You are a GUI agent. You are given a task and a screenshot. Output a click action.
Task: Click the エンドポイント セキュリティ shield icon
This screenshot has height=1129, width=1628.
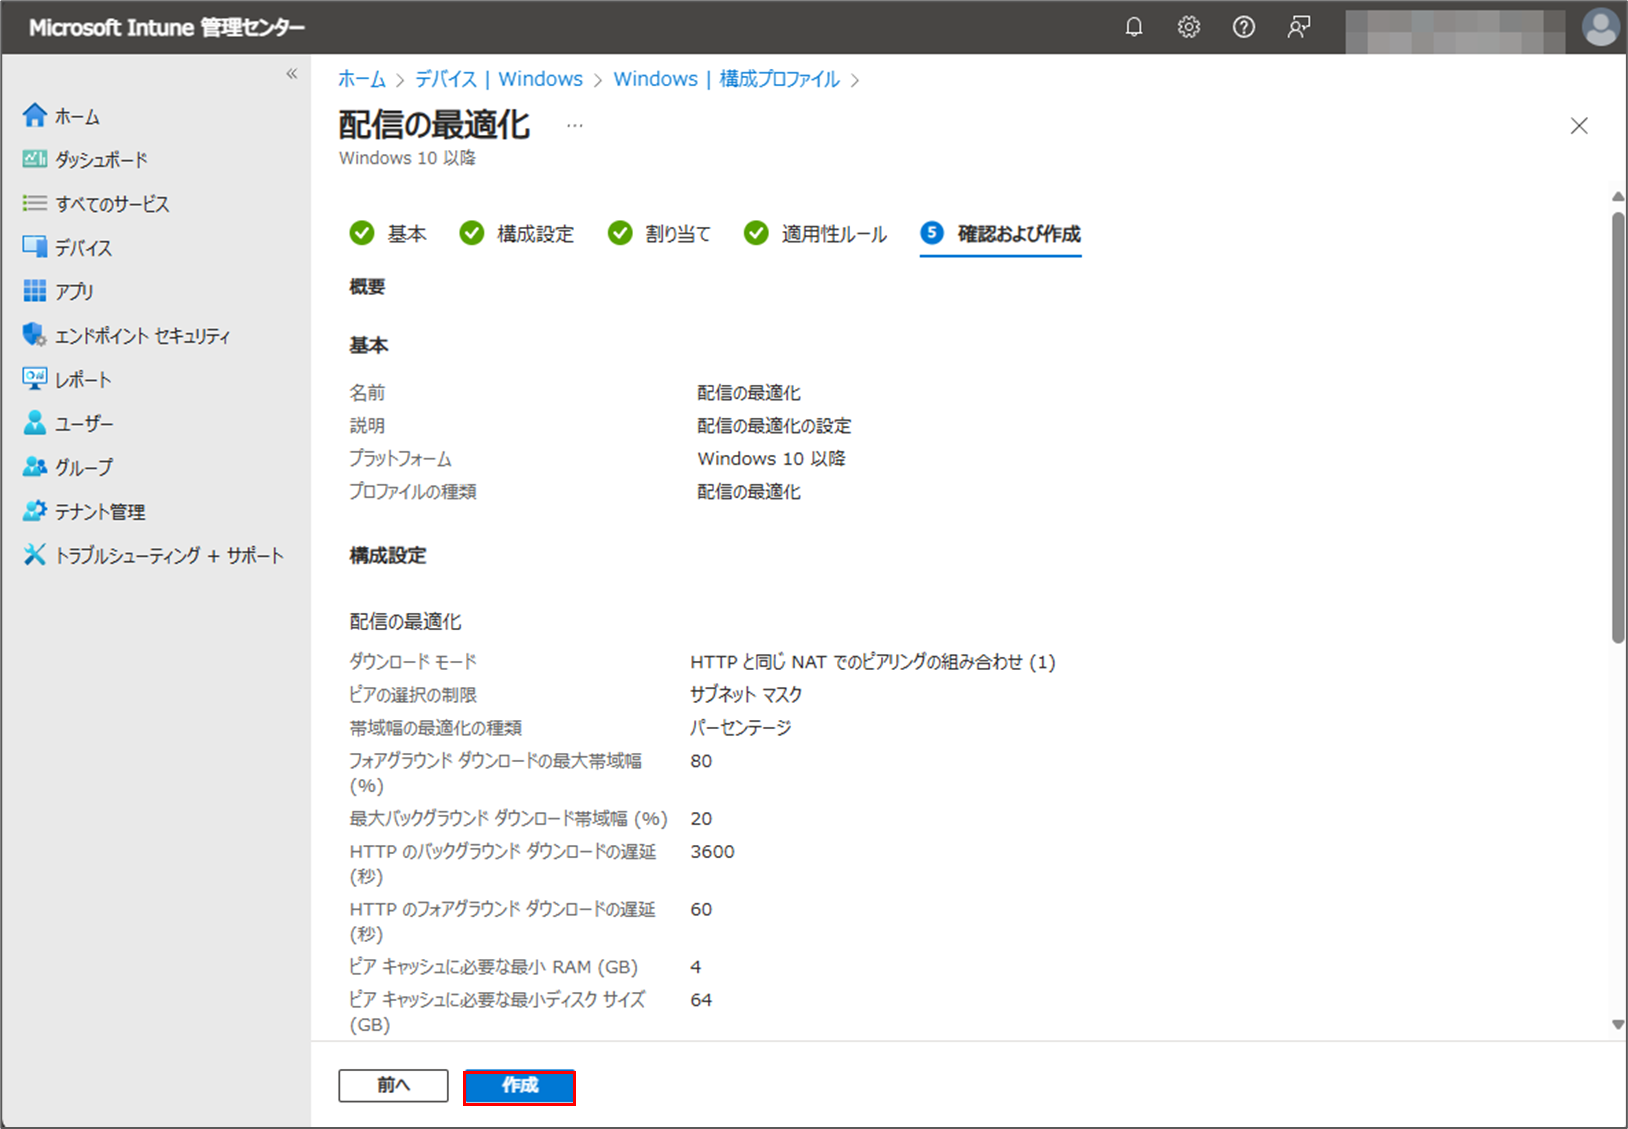coord(35,334)
